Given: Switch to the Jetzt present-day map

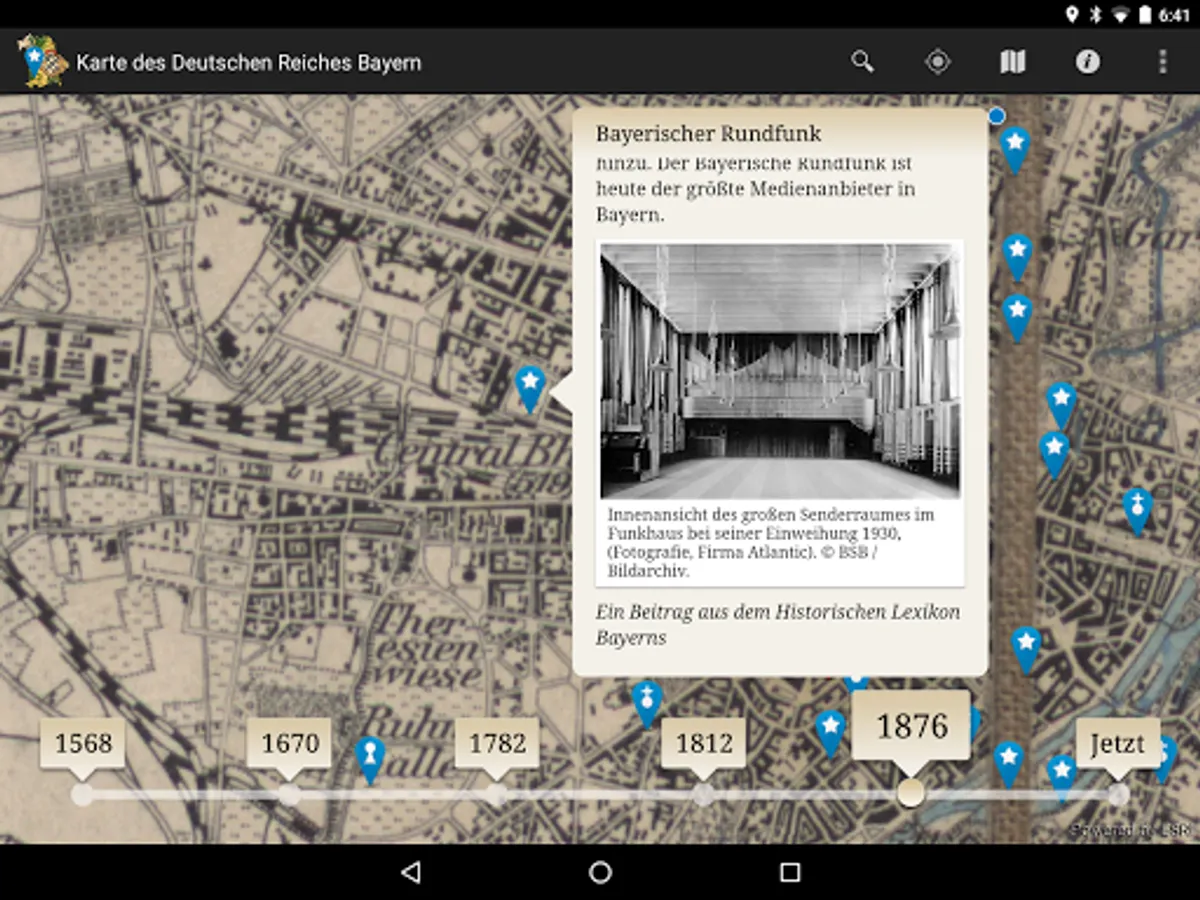Looking at the screenshot, I should pos(1118,743).
